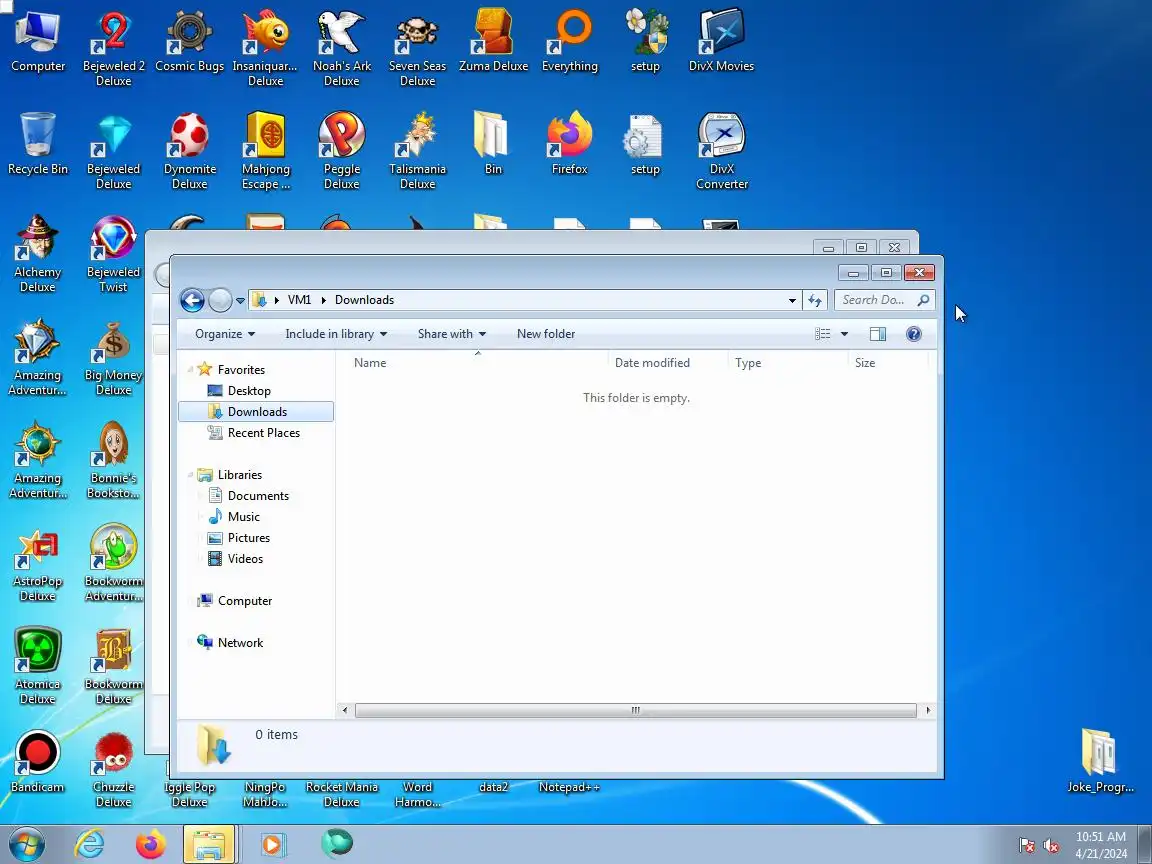The width and height of the screenshot is (1152, 864).
Task: Open the Share with menu
Action: coord(452,334)
